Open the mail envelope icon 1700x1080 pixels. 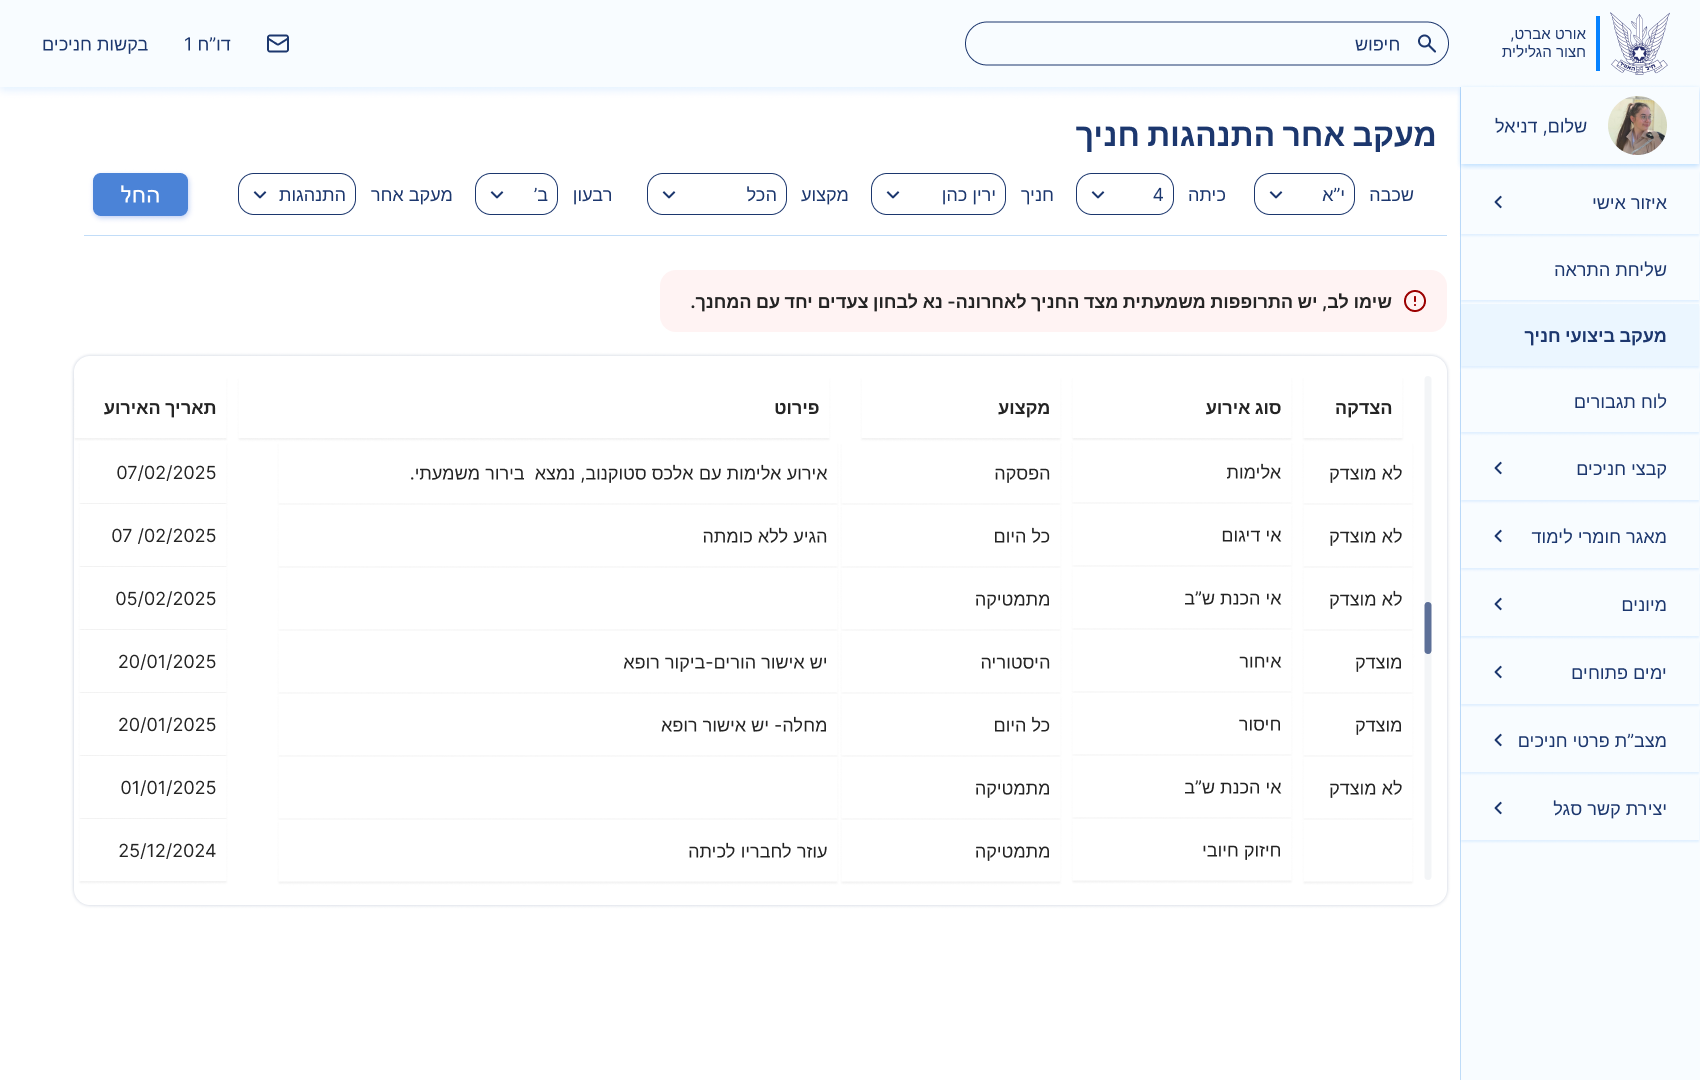[x=278, y=43]
